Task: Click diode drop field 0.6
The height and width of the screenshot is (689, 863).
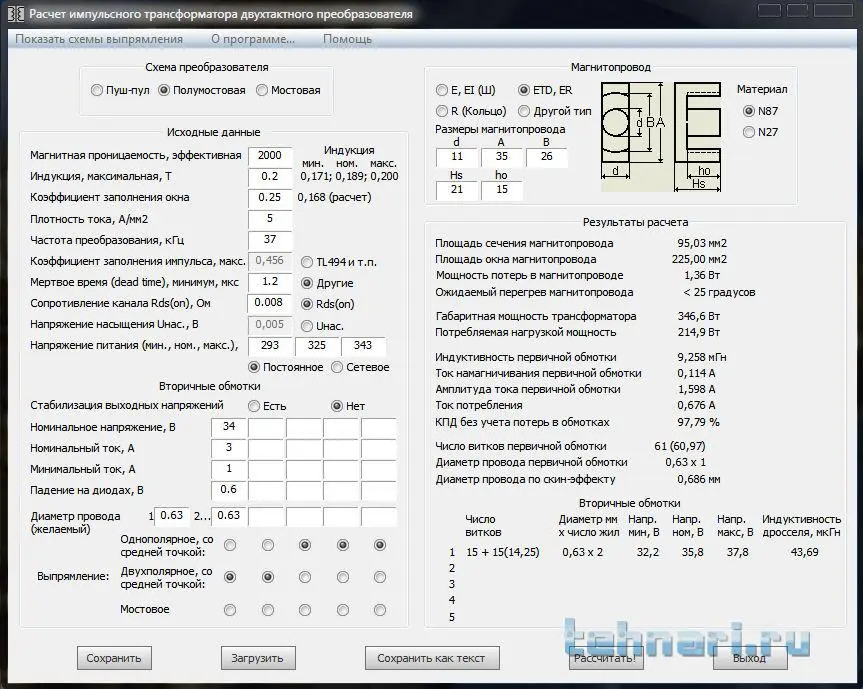Action: click(x=229, y=490)
